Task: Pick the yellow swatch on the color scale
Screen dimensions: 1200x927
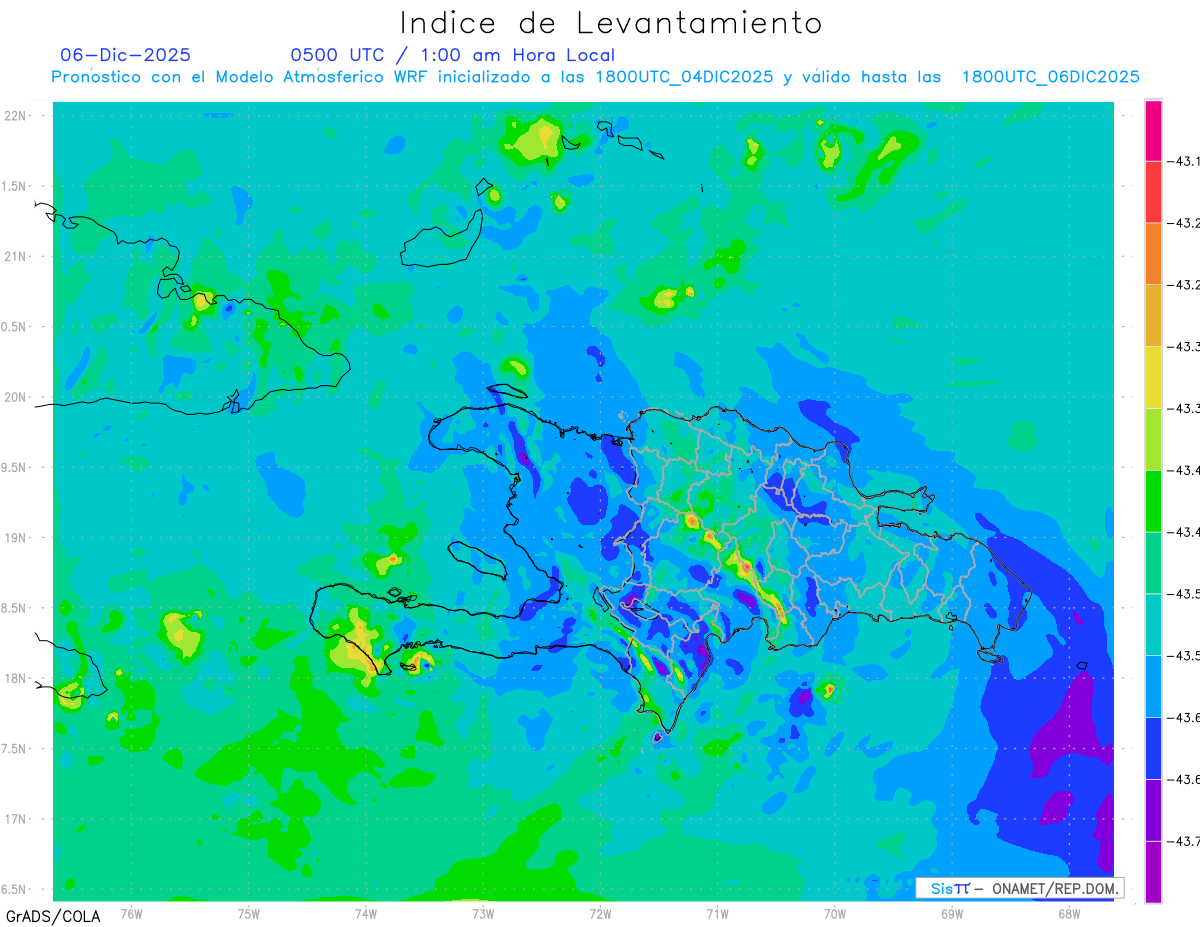Action: [1153, 377]
